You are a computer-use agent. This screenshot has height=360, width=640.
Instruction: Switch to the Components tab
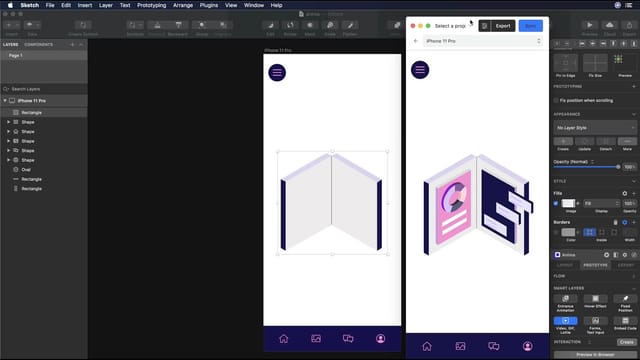pos(38,44)
